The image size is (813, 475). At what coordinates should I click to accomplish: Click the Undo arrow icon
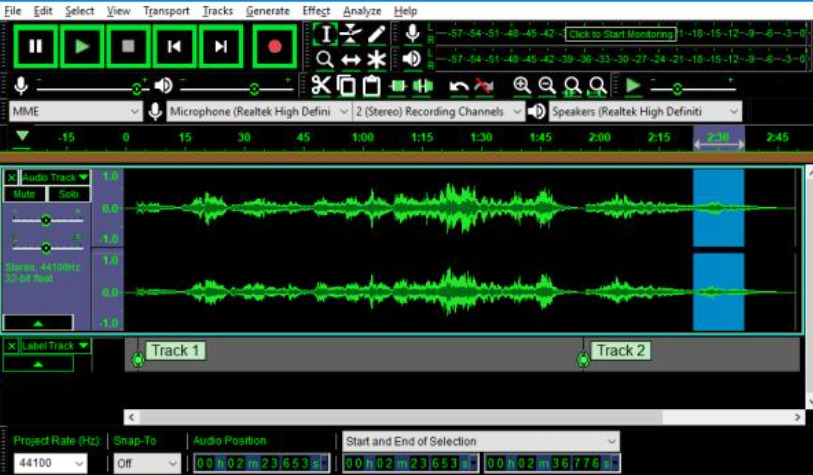click(x=458, y=86)
